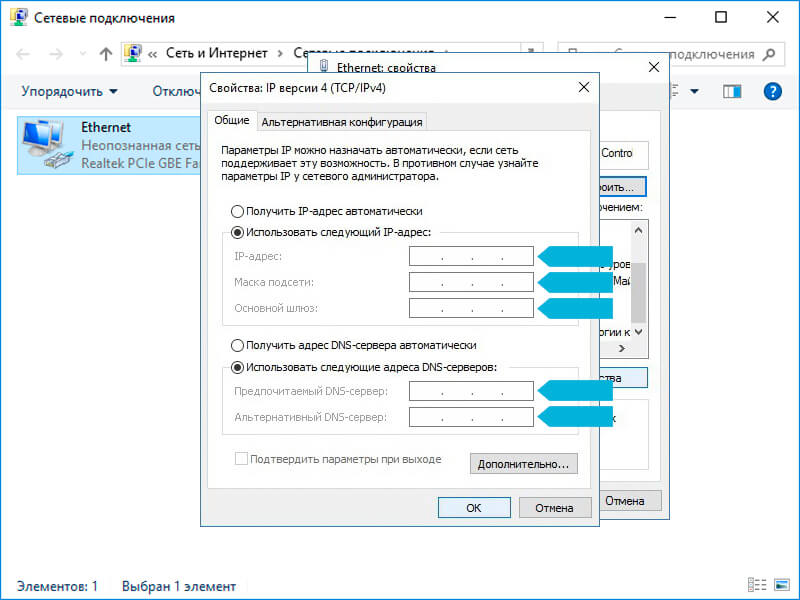Click the Альтернативный DNS-сервер field

[x=471, y=417]
